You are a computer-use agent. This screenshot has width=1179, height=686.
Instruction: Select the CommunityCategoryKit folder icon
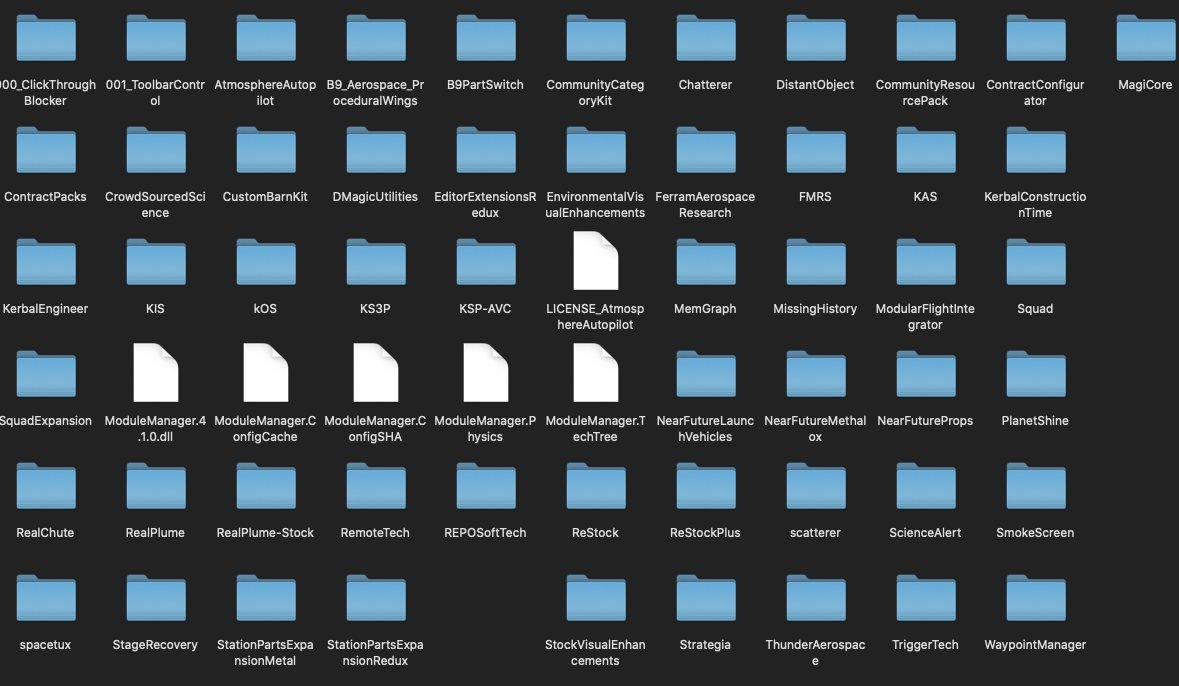596,38
